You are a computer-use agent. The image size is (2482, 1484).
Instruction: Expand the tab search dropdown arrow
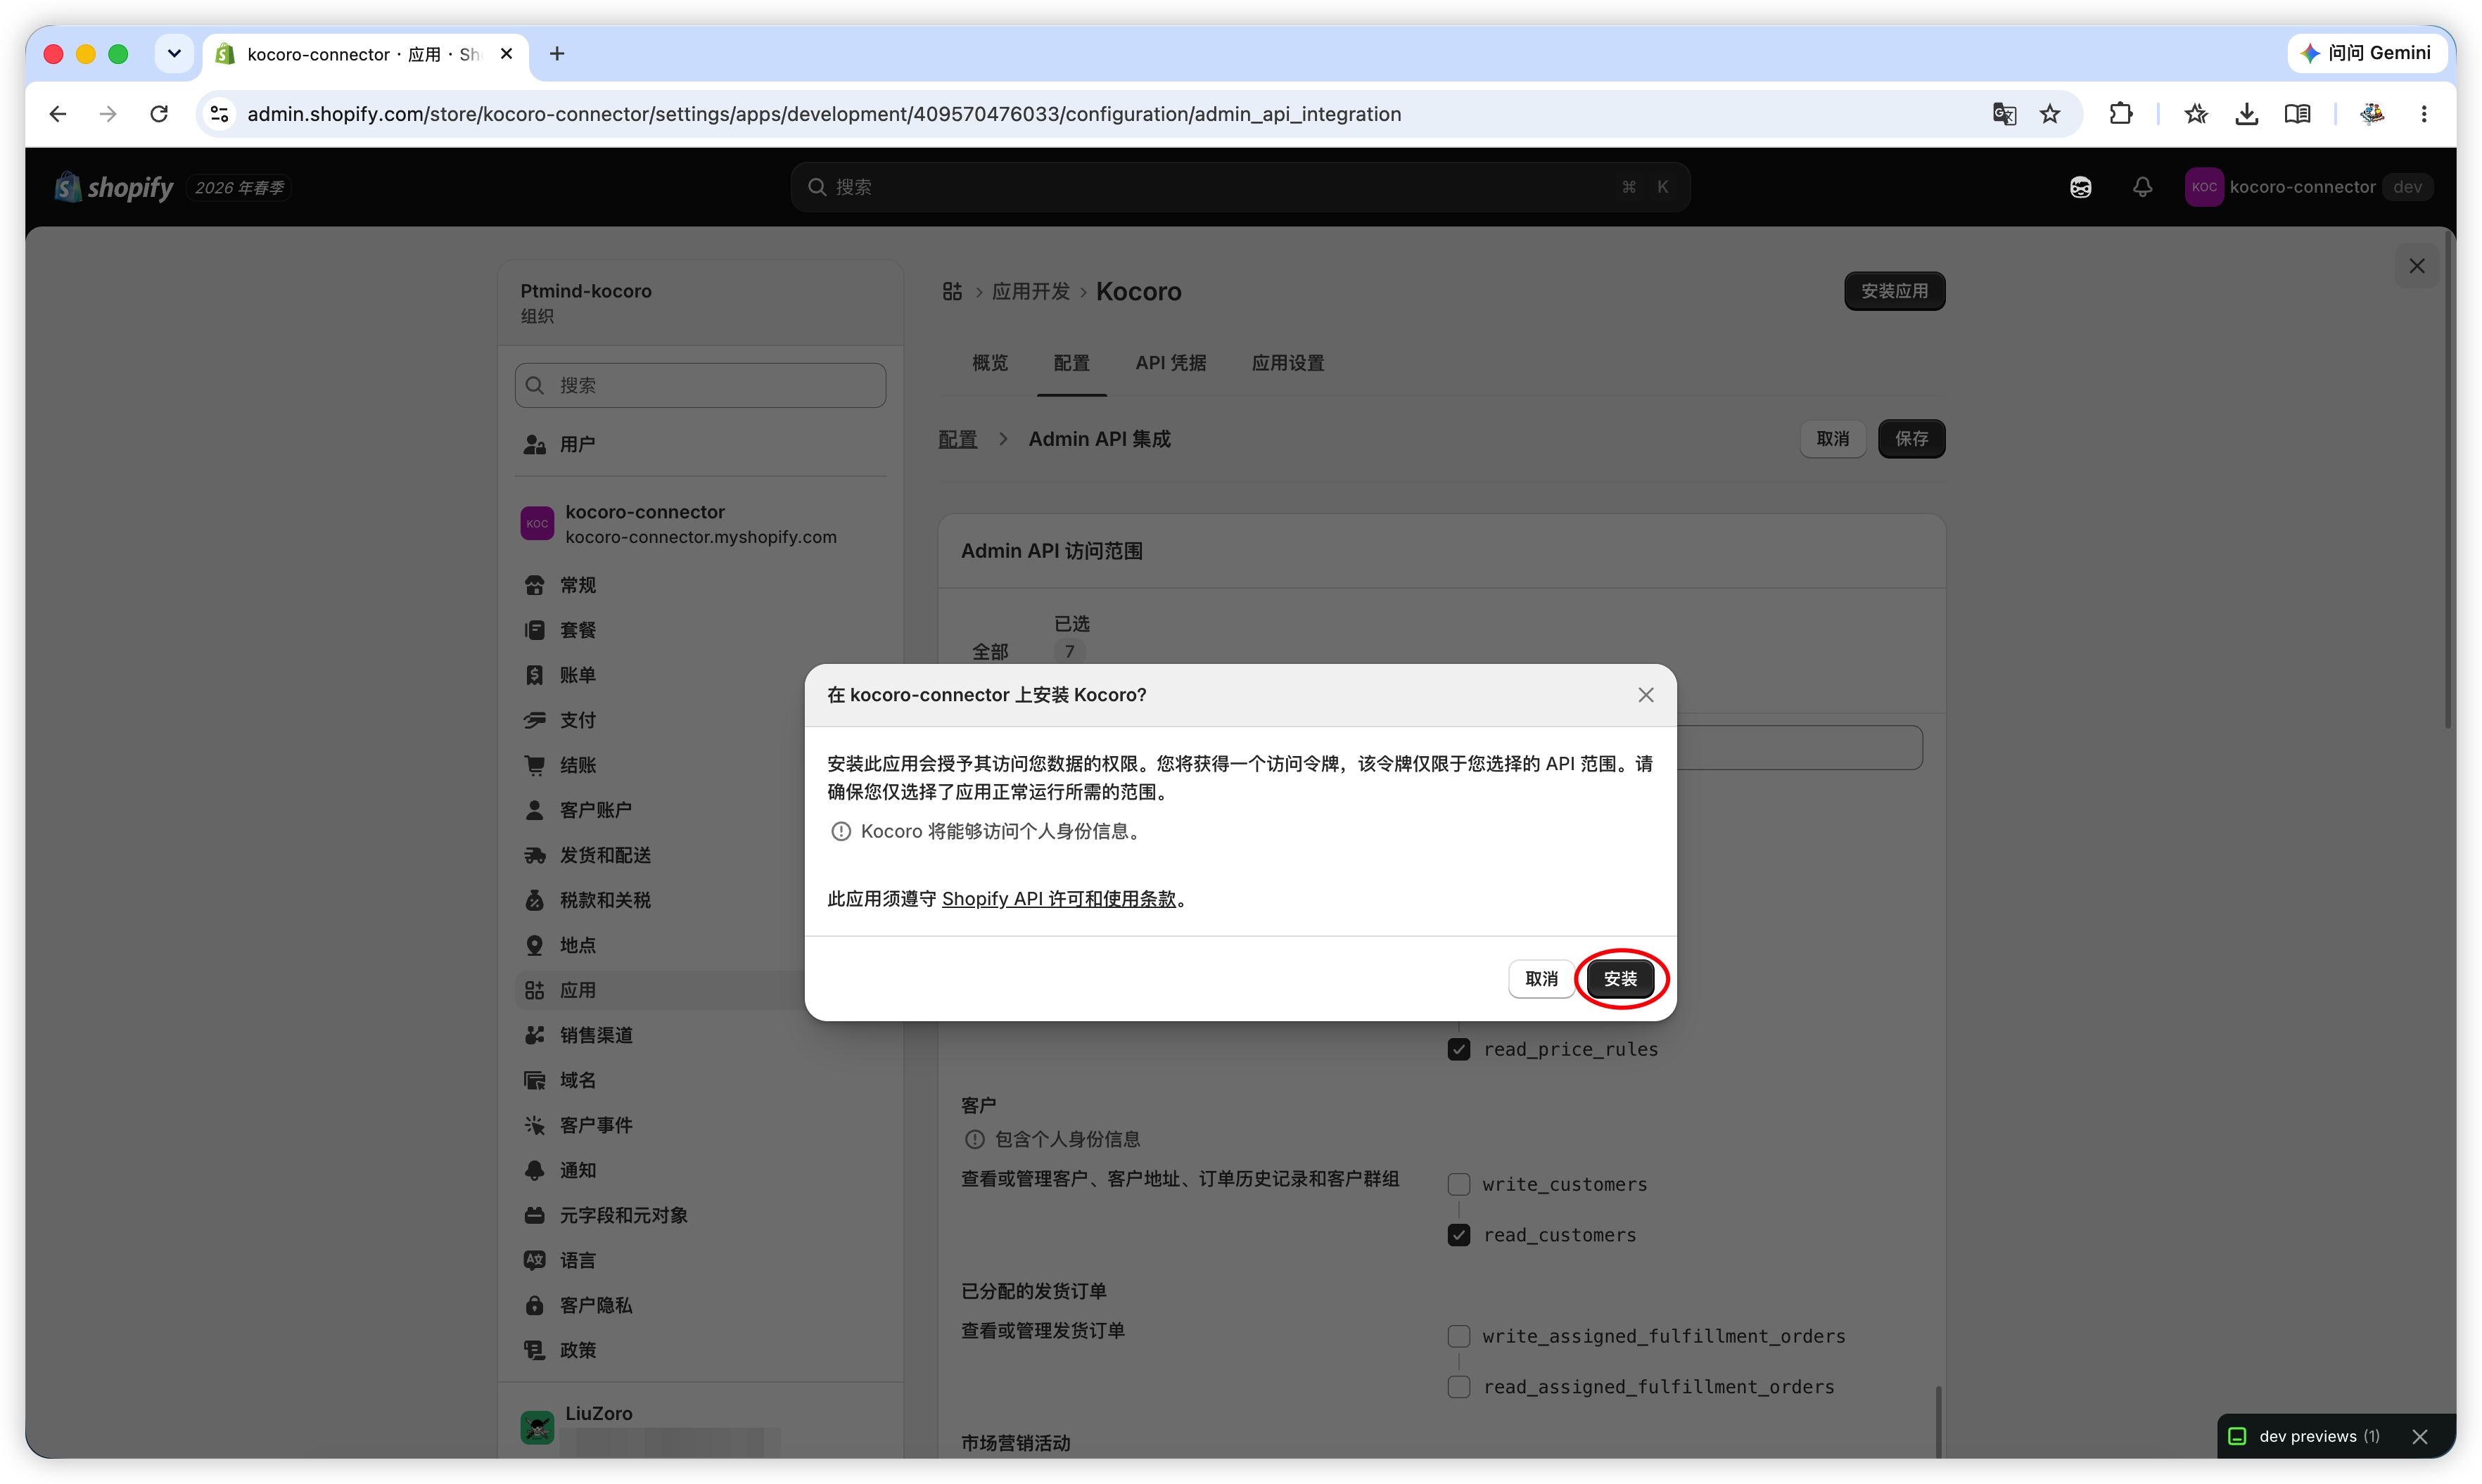(x=174, y=54)
